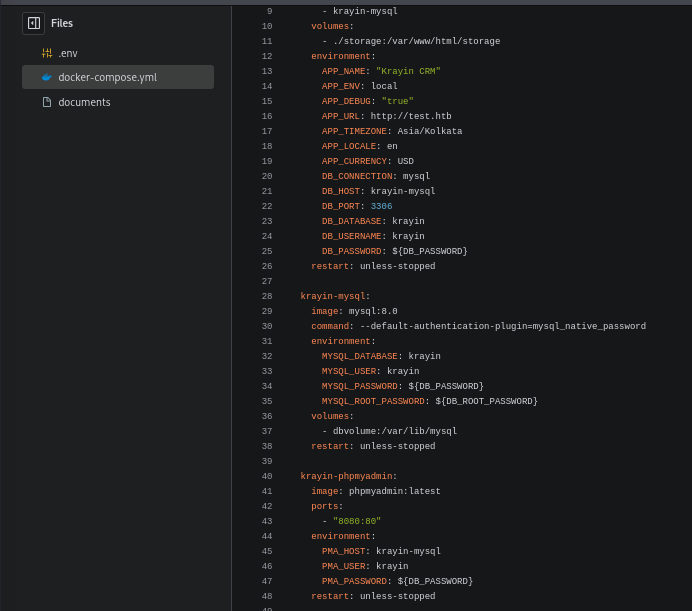
Task: Click line number 48
Action: click(267, 596)
